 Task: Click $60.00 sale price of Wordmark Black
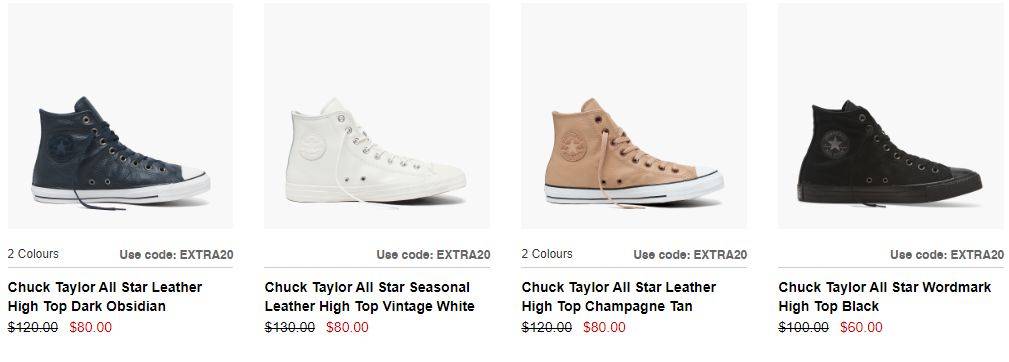(861, 327)
